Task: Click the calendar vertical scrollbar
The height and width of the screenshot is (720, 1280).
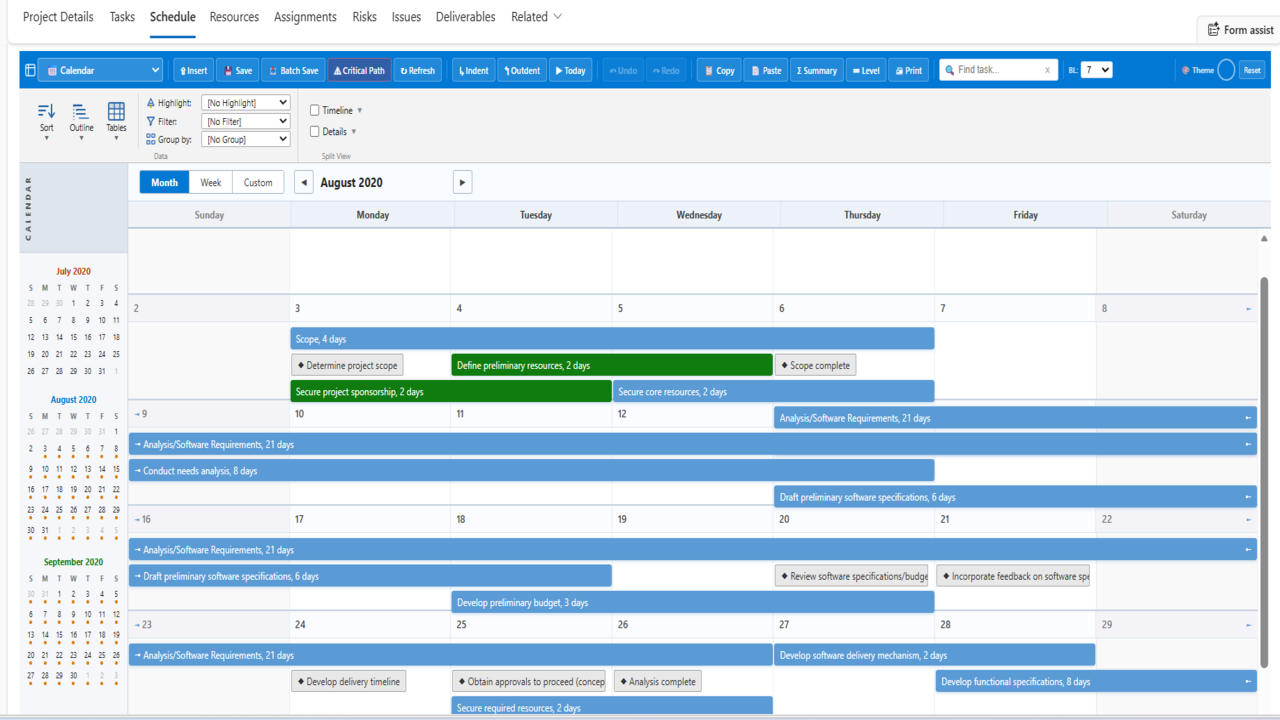Action: pyautogui.click(x=1264, y=472)
